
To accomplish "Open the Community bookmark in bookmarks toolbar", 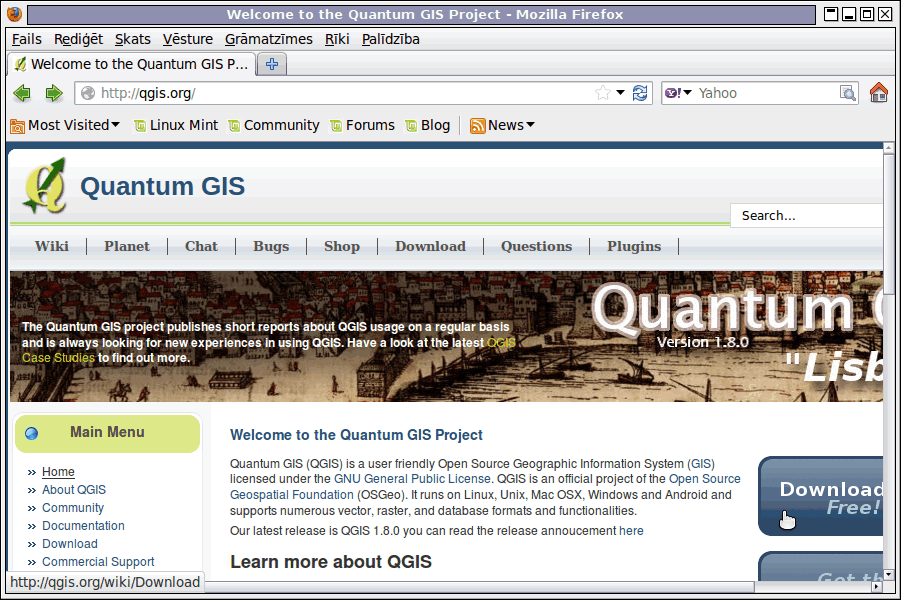I will pos(274,125).
